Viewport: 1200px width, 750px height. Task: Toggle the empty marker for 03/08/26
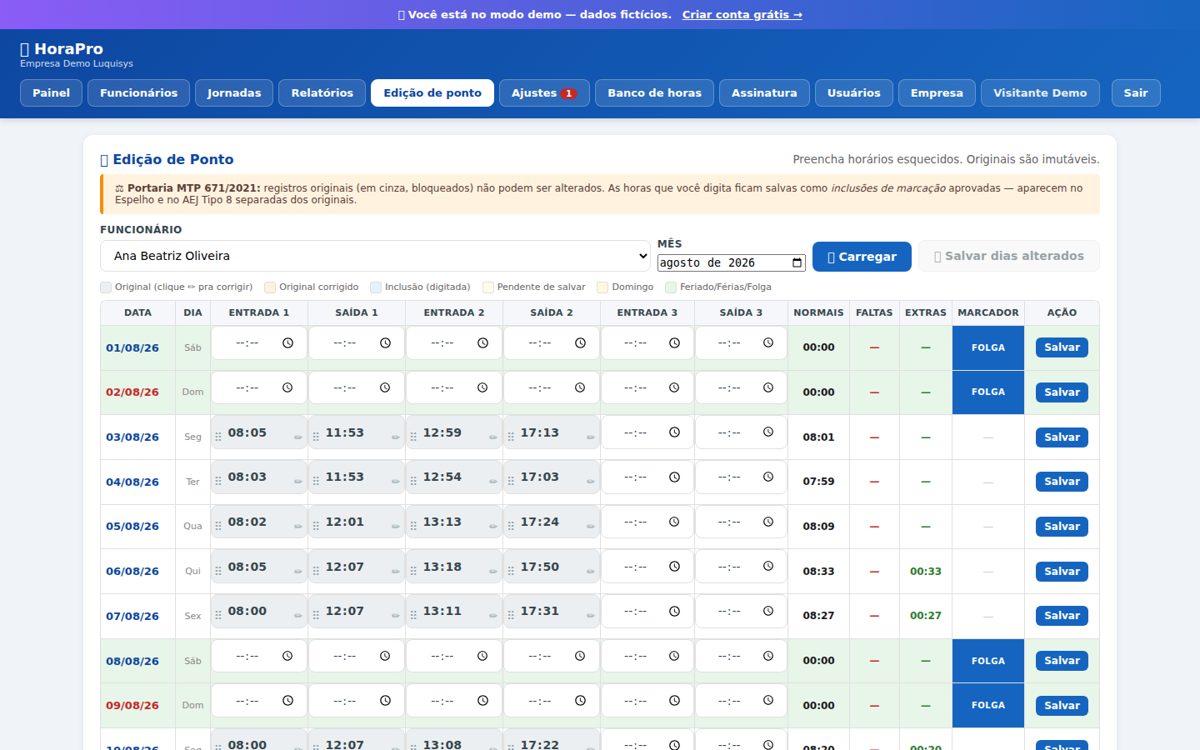988,437
